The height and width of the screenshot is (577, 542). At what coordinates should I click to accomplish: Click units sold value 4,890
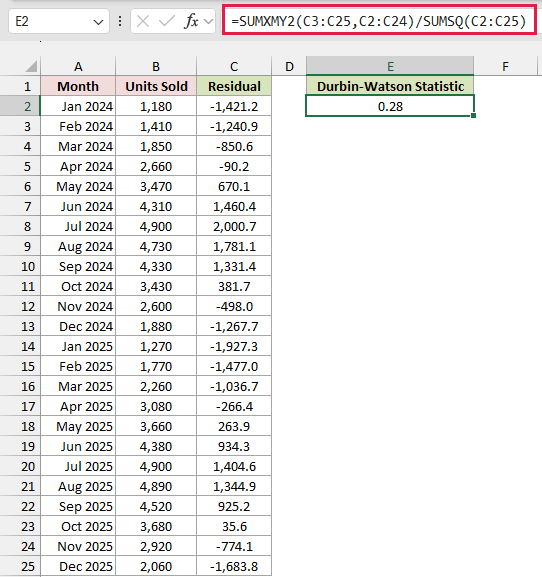pyautogui.click(x=156, y=486)
